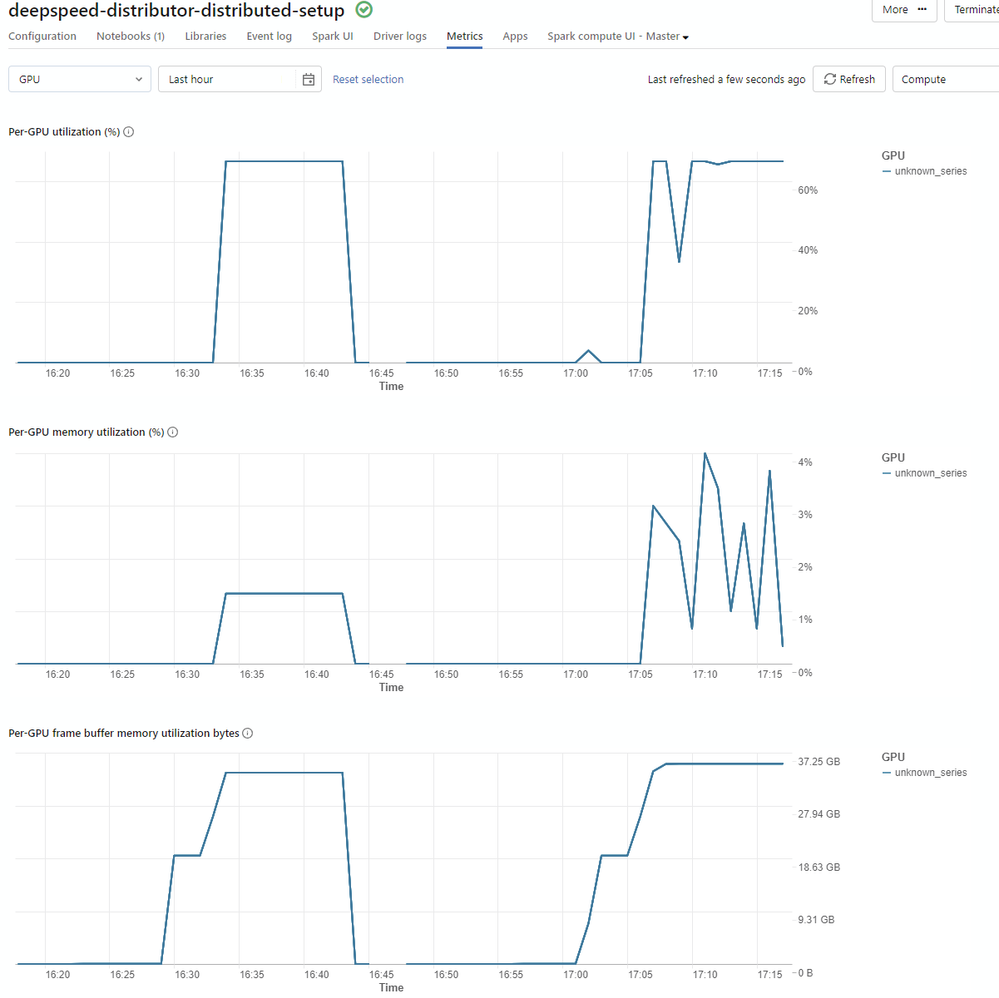The image size is (999, 998).
Task: Click the Last hour time range field
Action: tap(230, 80)
